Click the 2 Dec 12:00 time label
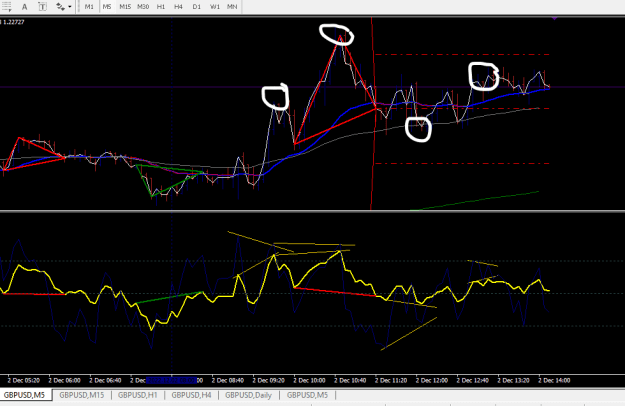 click(432, 380)
